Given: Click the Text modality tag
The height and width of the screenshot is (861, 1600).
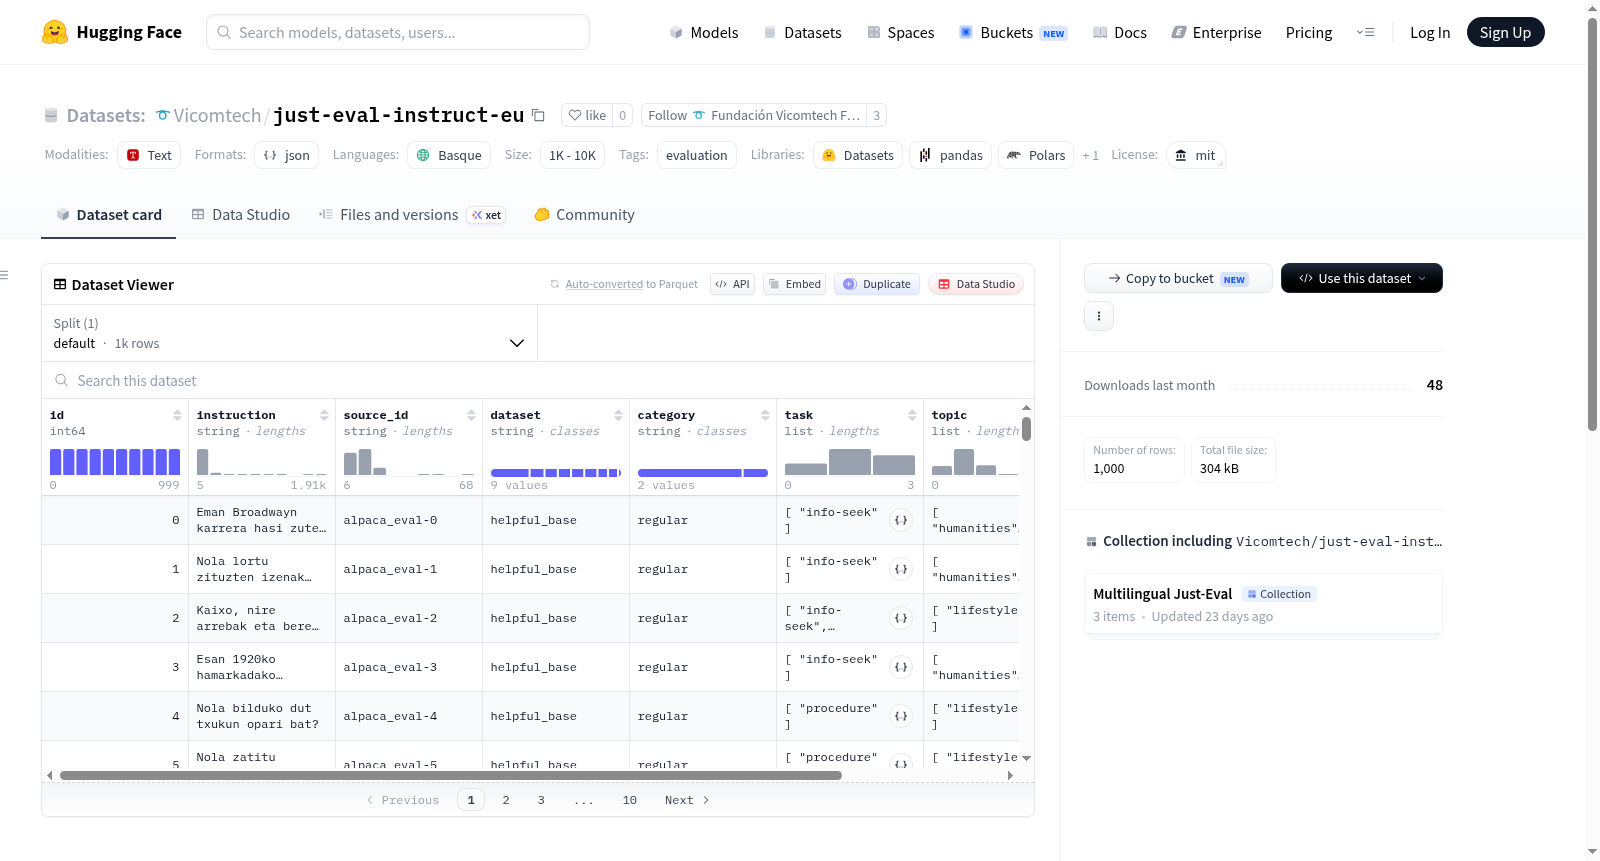Looking at the screenshot, I should [x=149, y=155].
